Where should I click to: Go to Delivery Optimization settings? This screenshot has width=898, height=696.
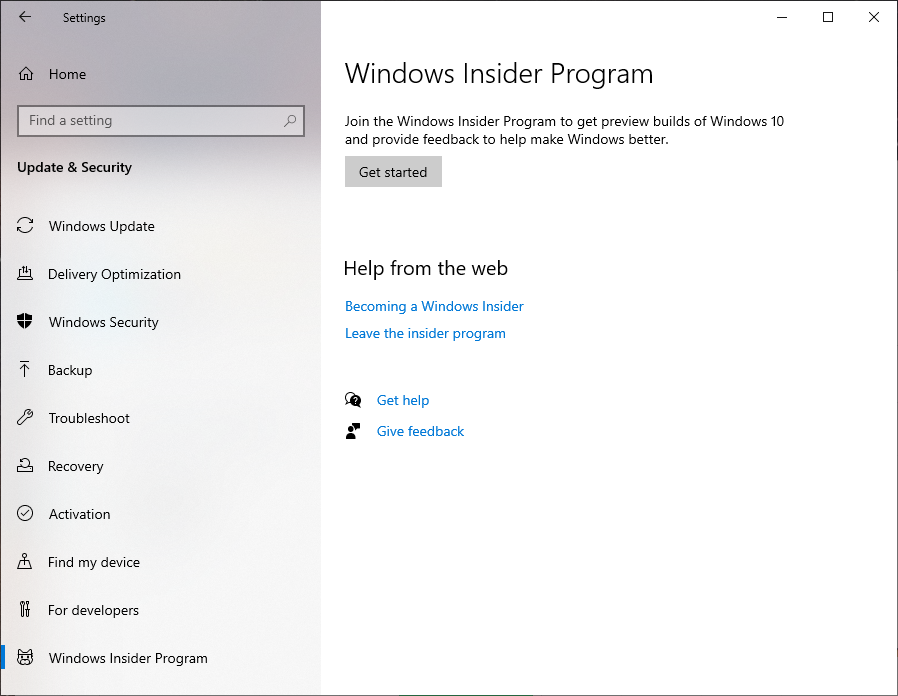115,274
